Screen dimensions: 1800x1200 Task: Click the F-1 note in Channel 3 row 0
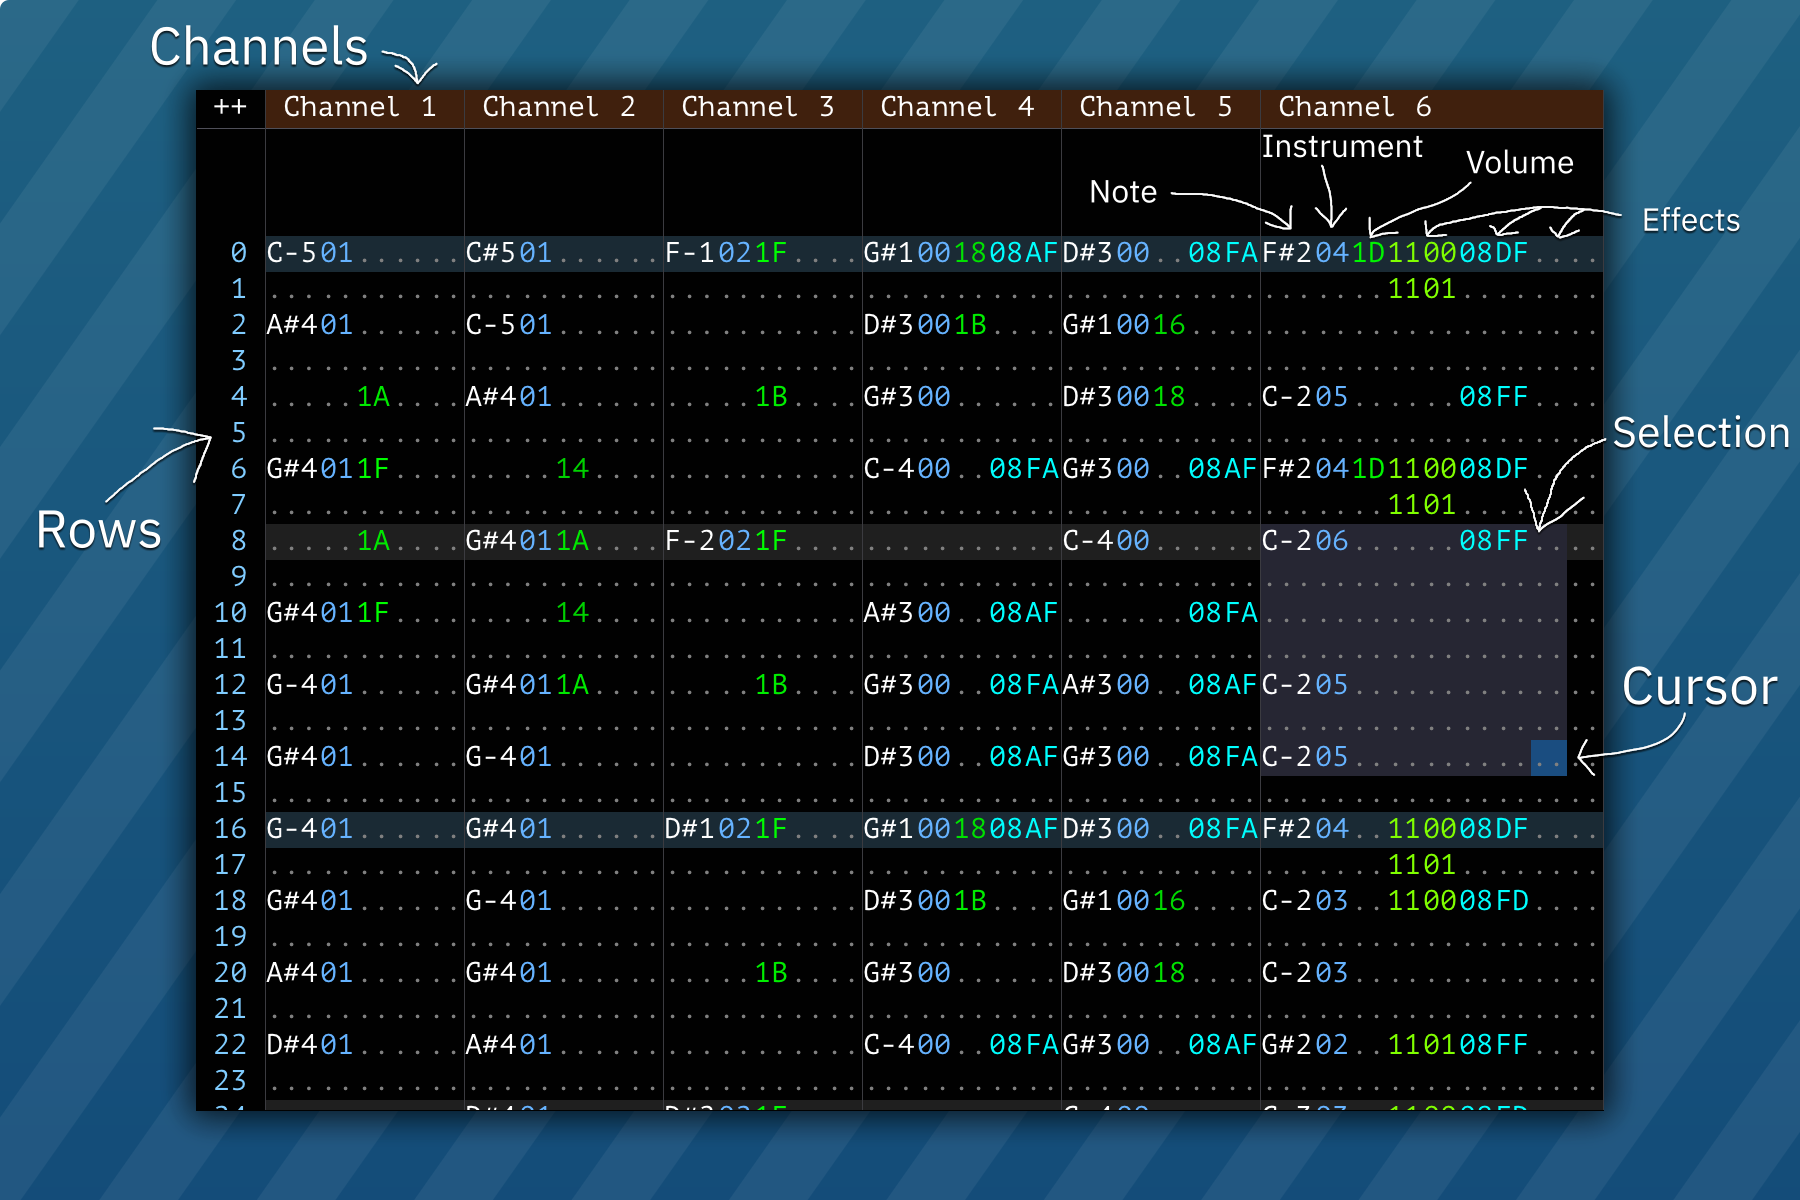pyautogui.click(x=690, y=253)
